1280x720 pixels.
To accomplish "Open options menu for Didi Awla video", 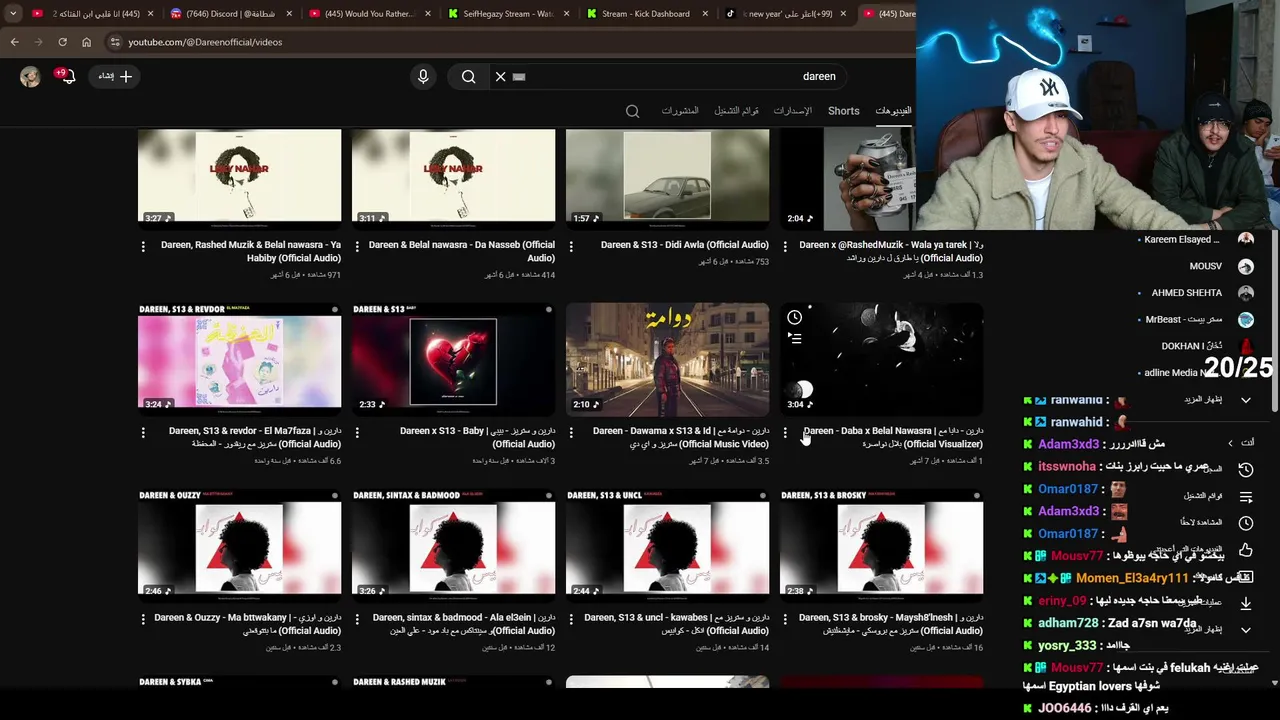I will pyautogui.click(x=571, y=245).
